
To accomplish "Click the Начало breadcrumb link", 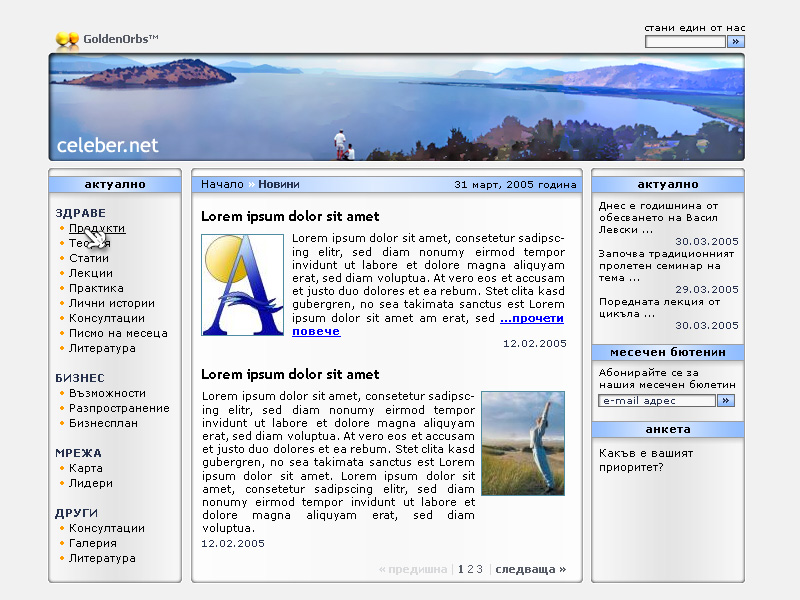I will (222, 184).
